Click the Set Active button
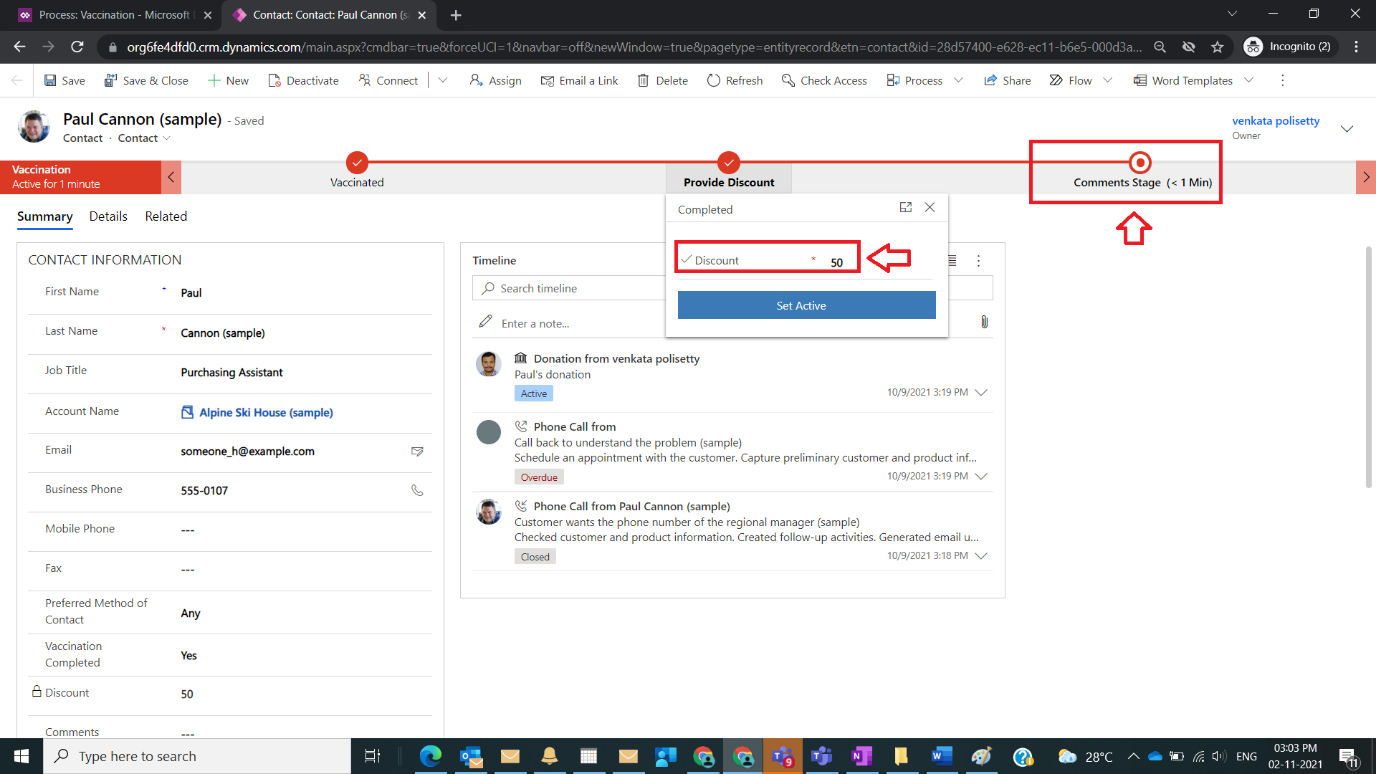 (x=806, y=305)
